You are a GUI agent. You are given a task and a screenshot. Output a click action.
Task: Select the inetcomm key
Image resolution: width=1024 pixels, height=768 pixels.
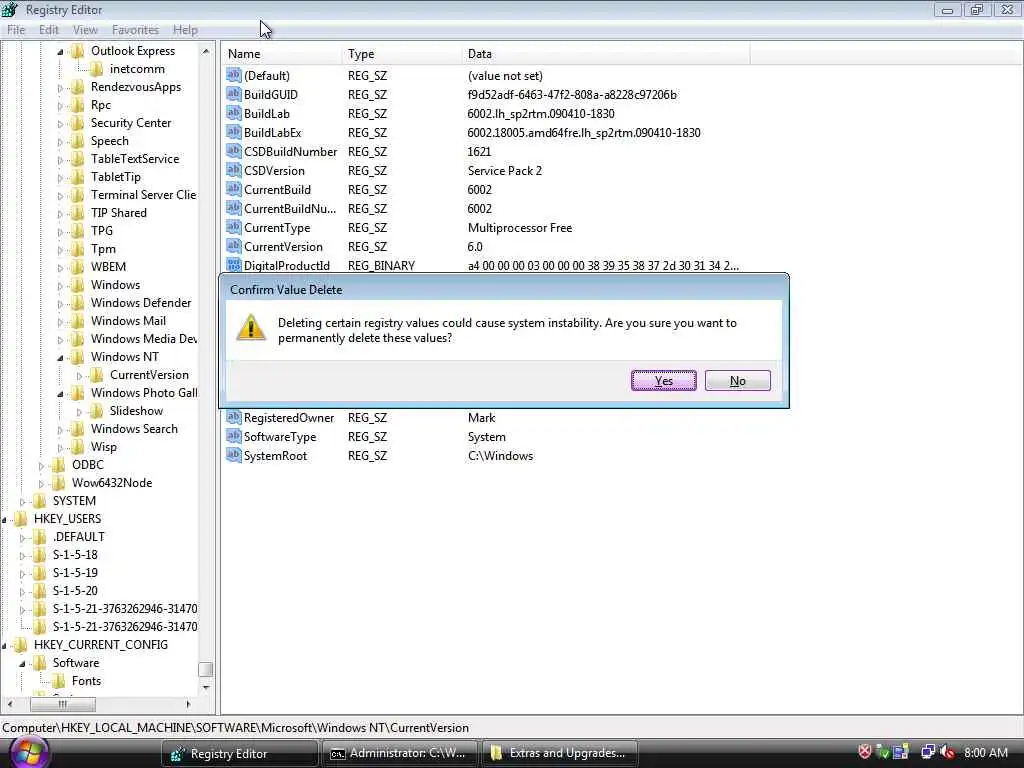137,69
